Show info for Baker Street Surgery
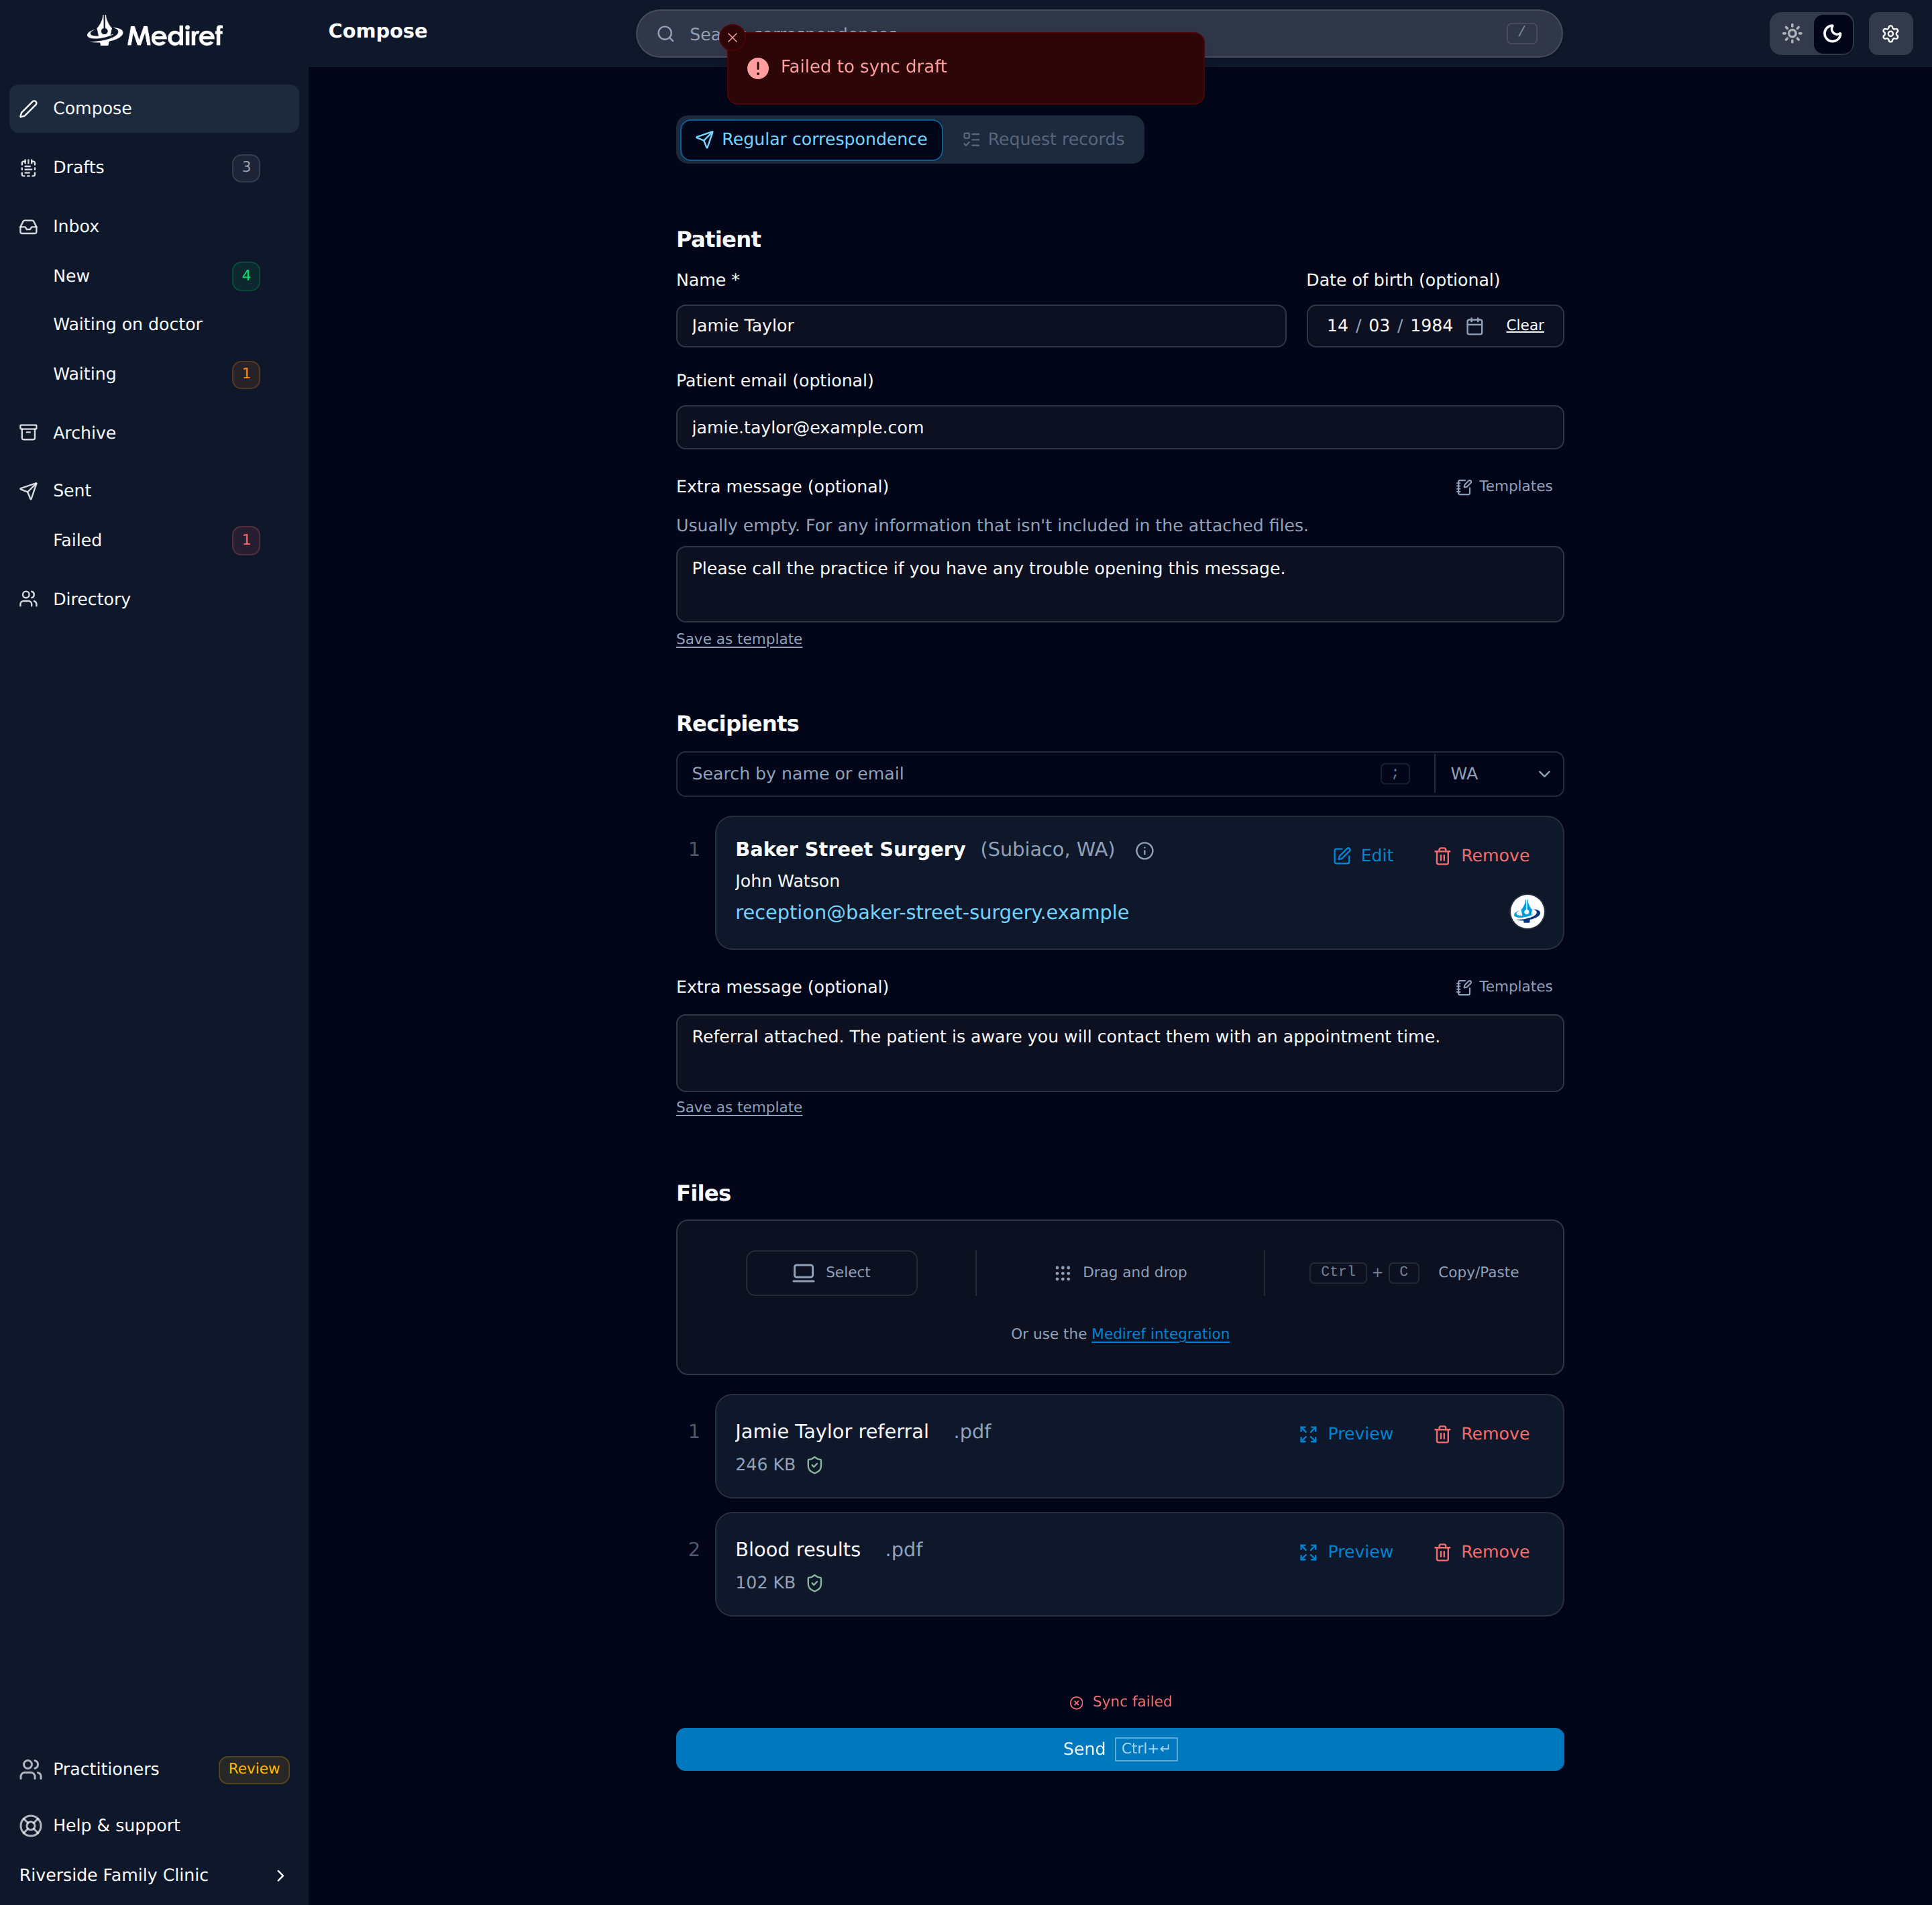Image resolution: width=1932 pixels, height=1905 pixels. pyautogui.click(x=1144, y=851)
